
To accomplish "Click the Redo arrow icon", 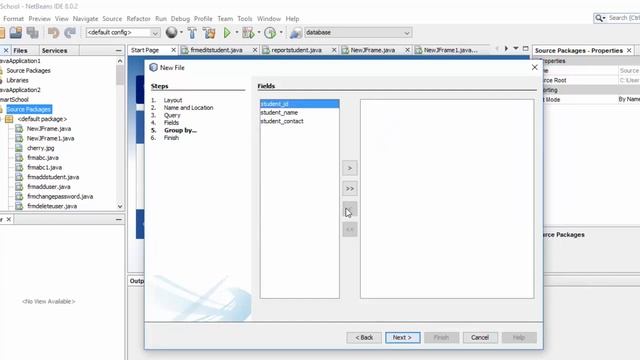I will tap(70, 32).
